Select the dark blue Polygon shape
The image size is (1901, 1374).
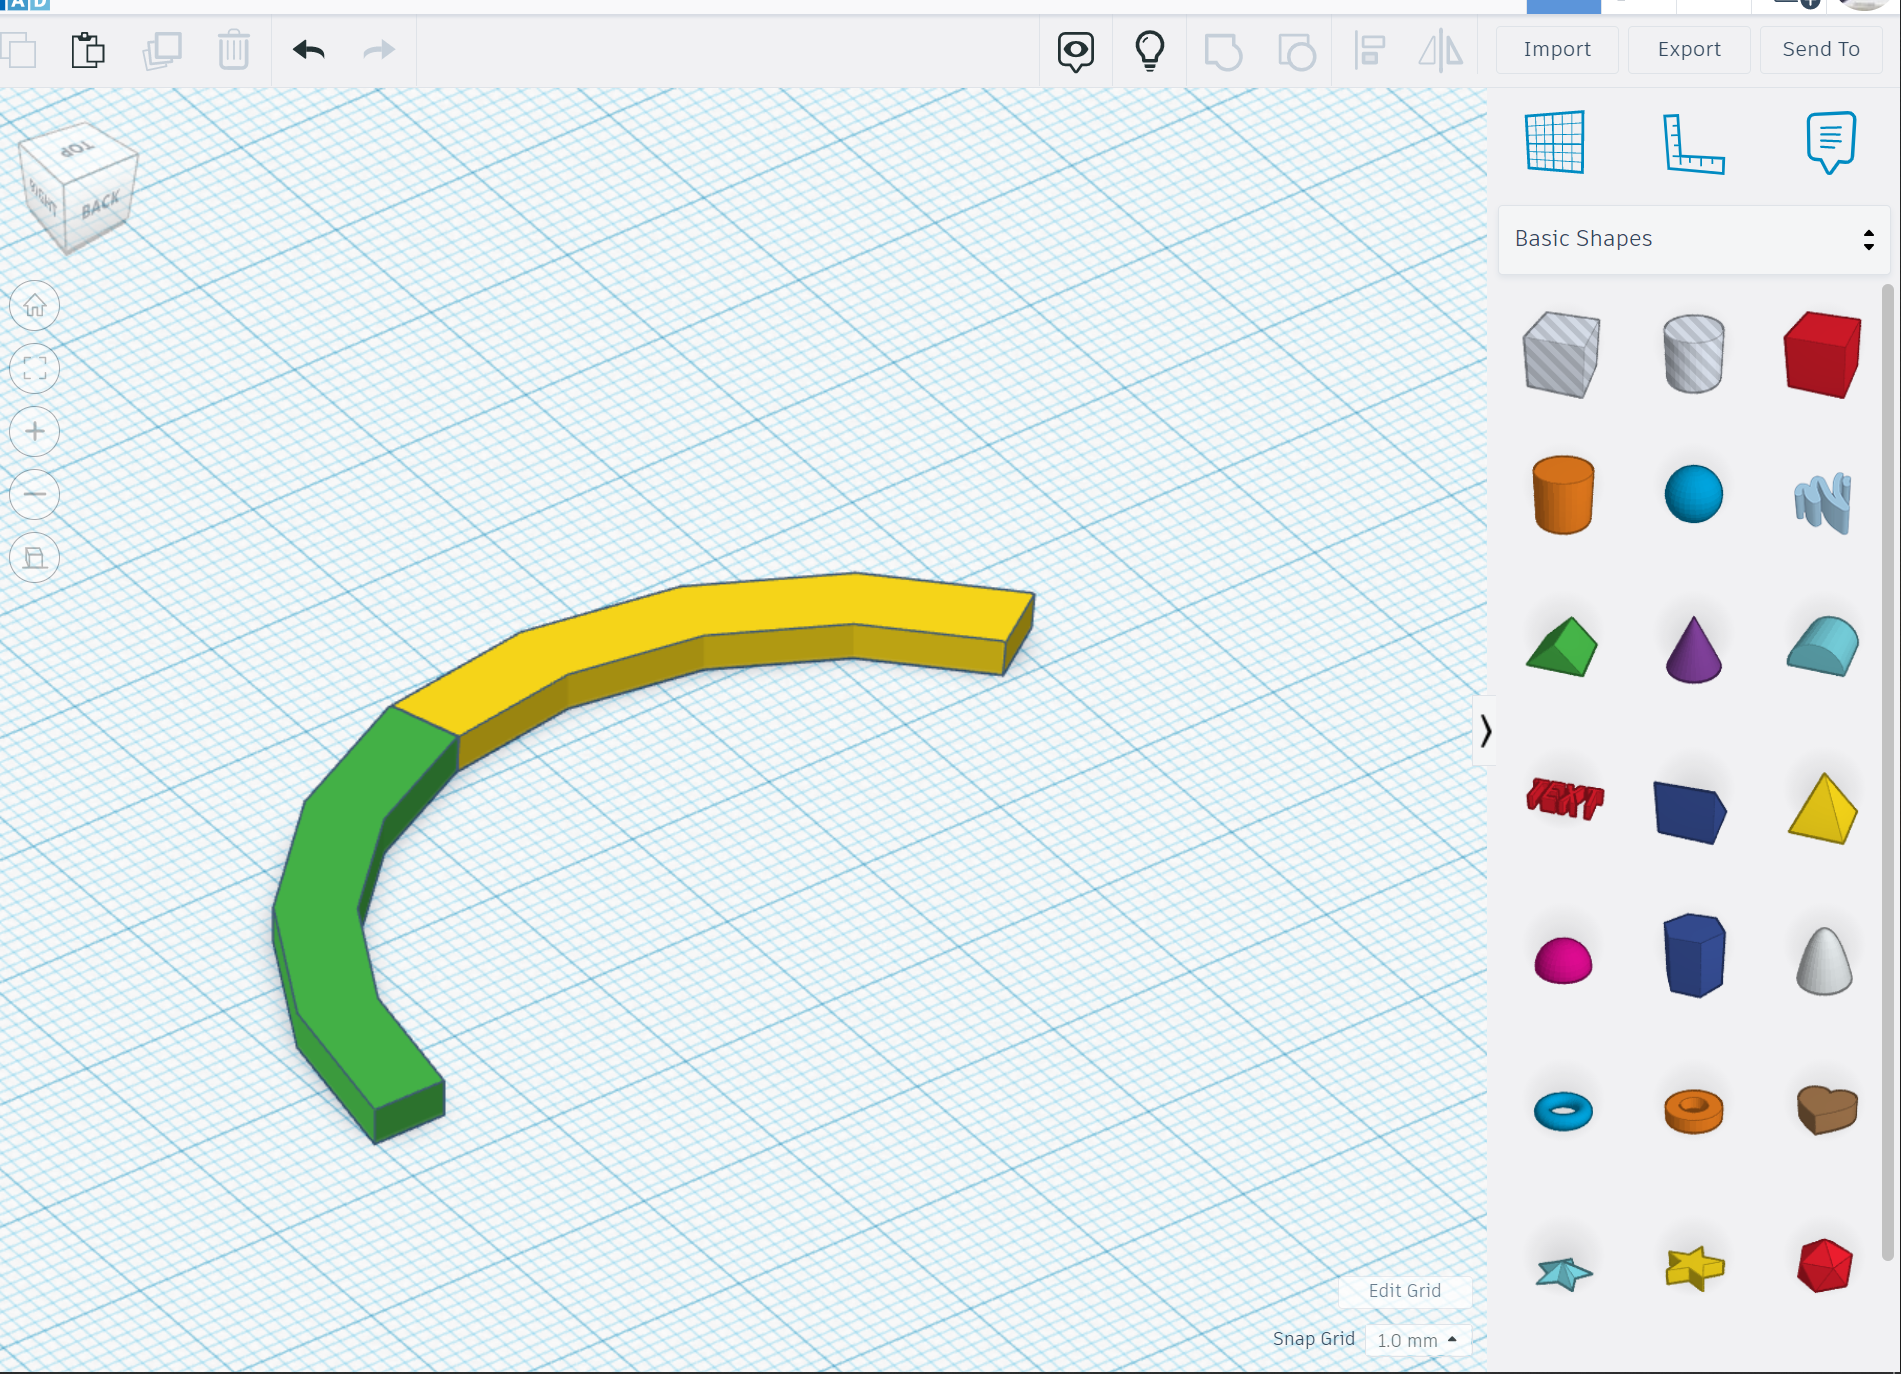[x=1695, y=955]
